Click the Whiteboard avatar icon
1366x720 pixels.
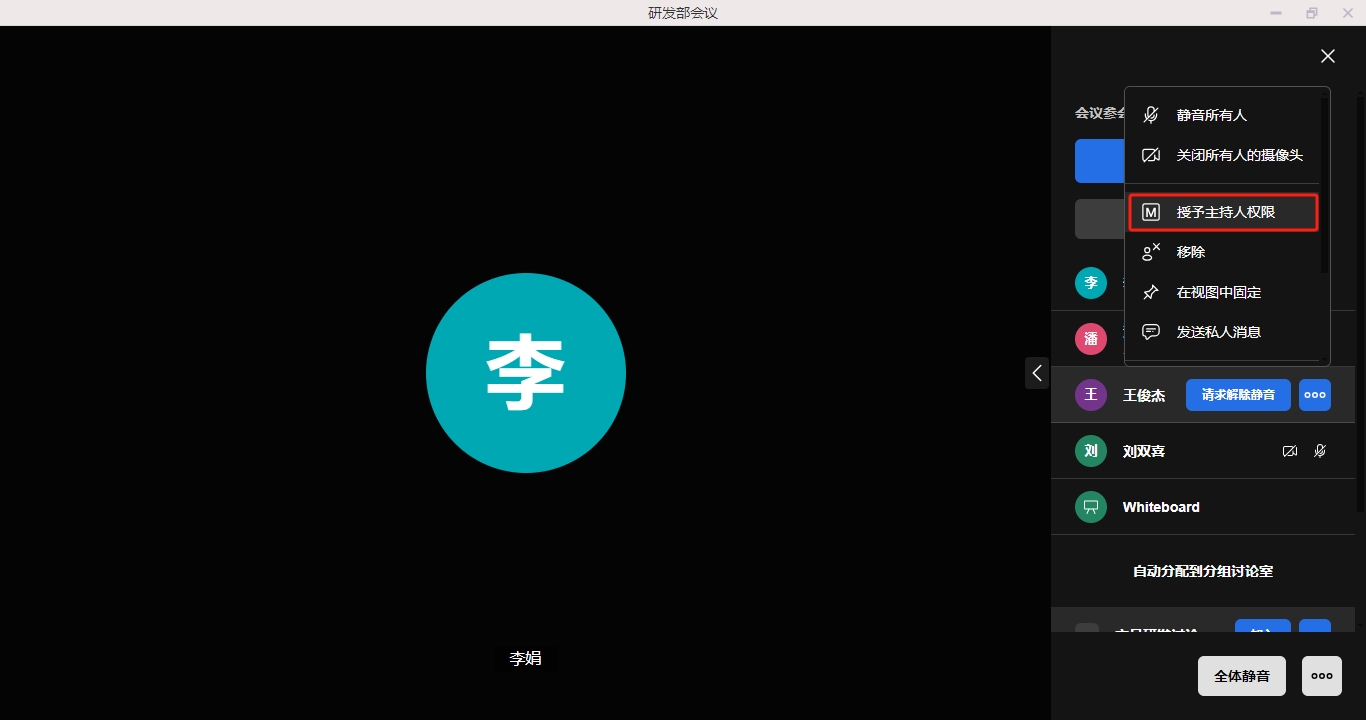point(1091,507)
